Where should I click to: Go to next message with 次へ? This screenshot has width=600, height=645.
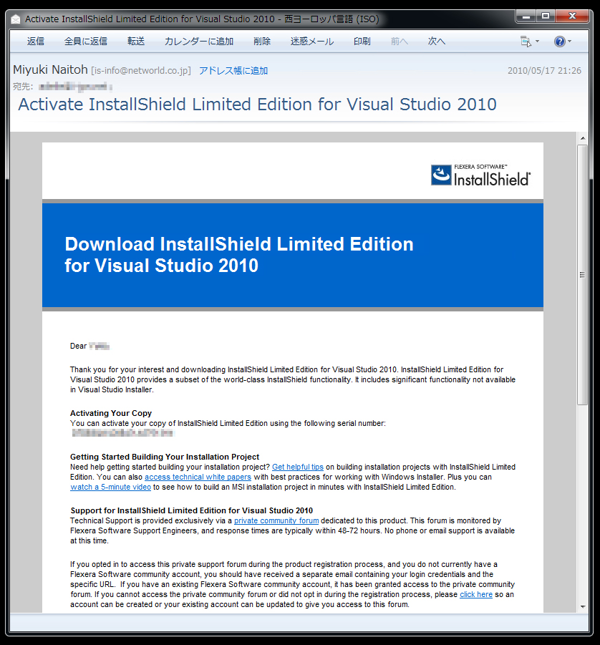pos(436,41)
